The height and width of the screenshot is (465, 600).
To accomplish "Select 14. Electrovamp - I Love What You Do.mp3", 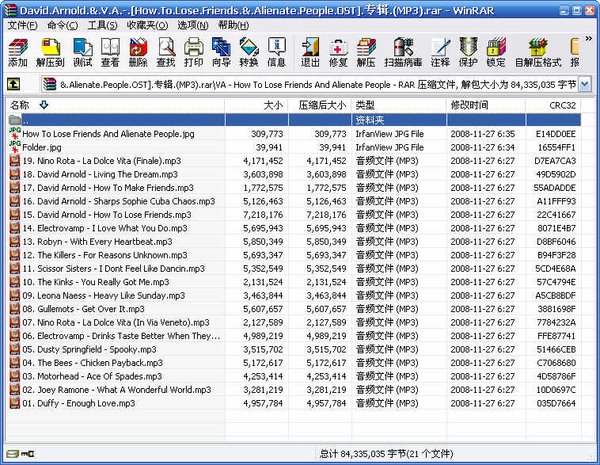I will coord(293,228).
